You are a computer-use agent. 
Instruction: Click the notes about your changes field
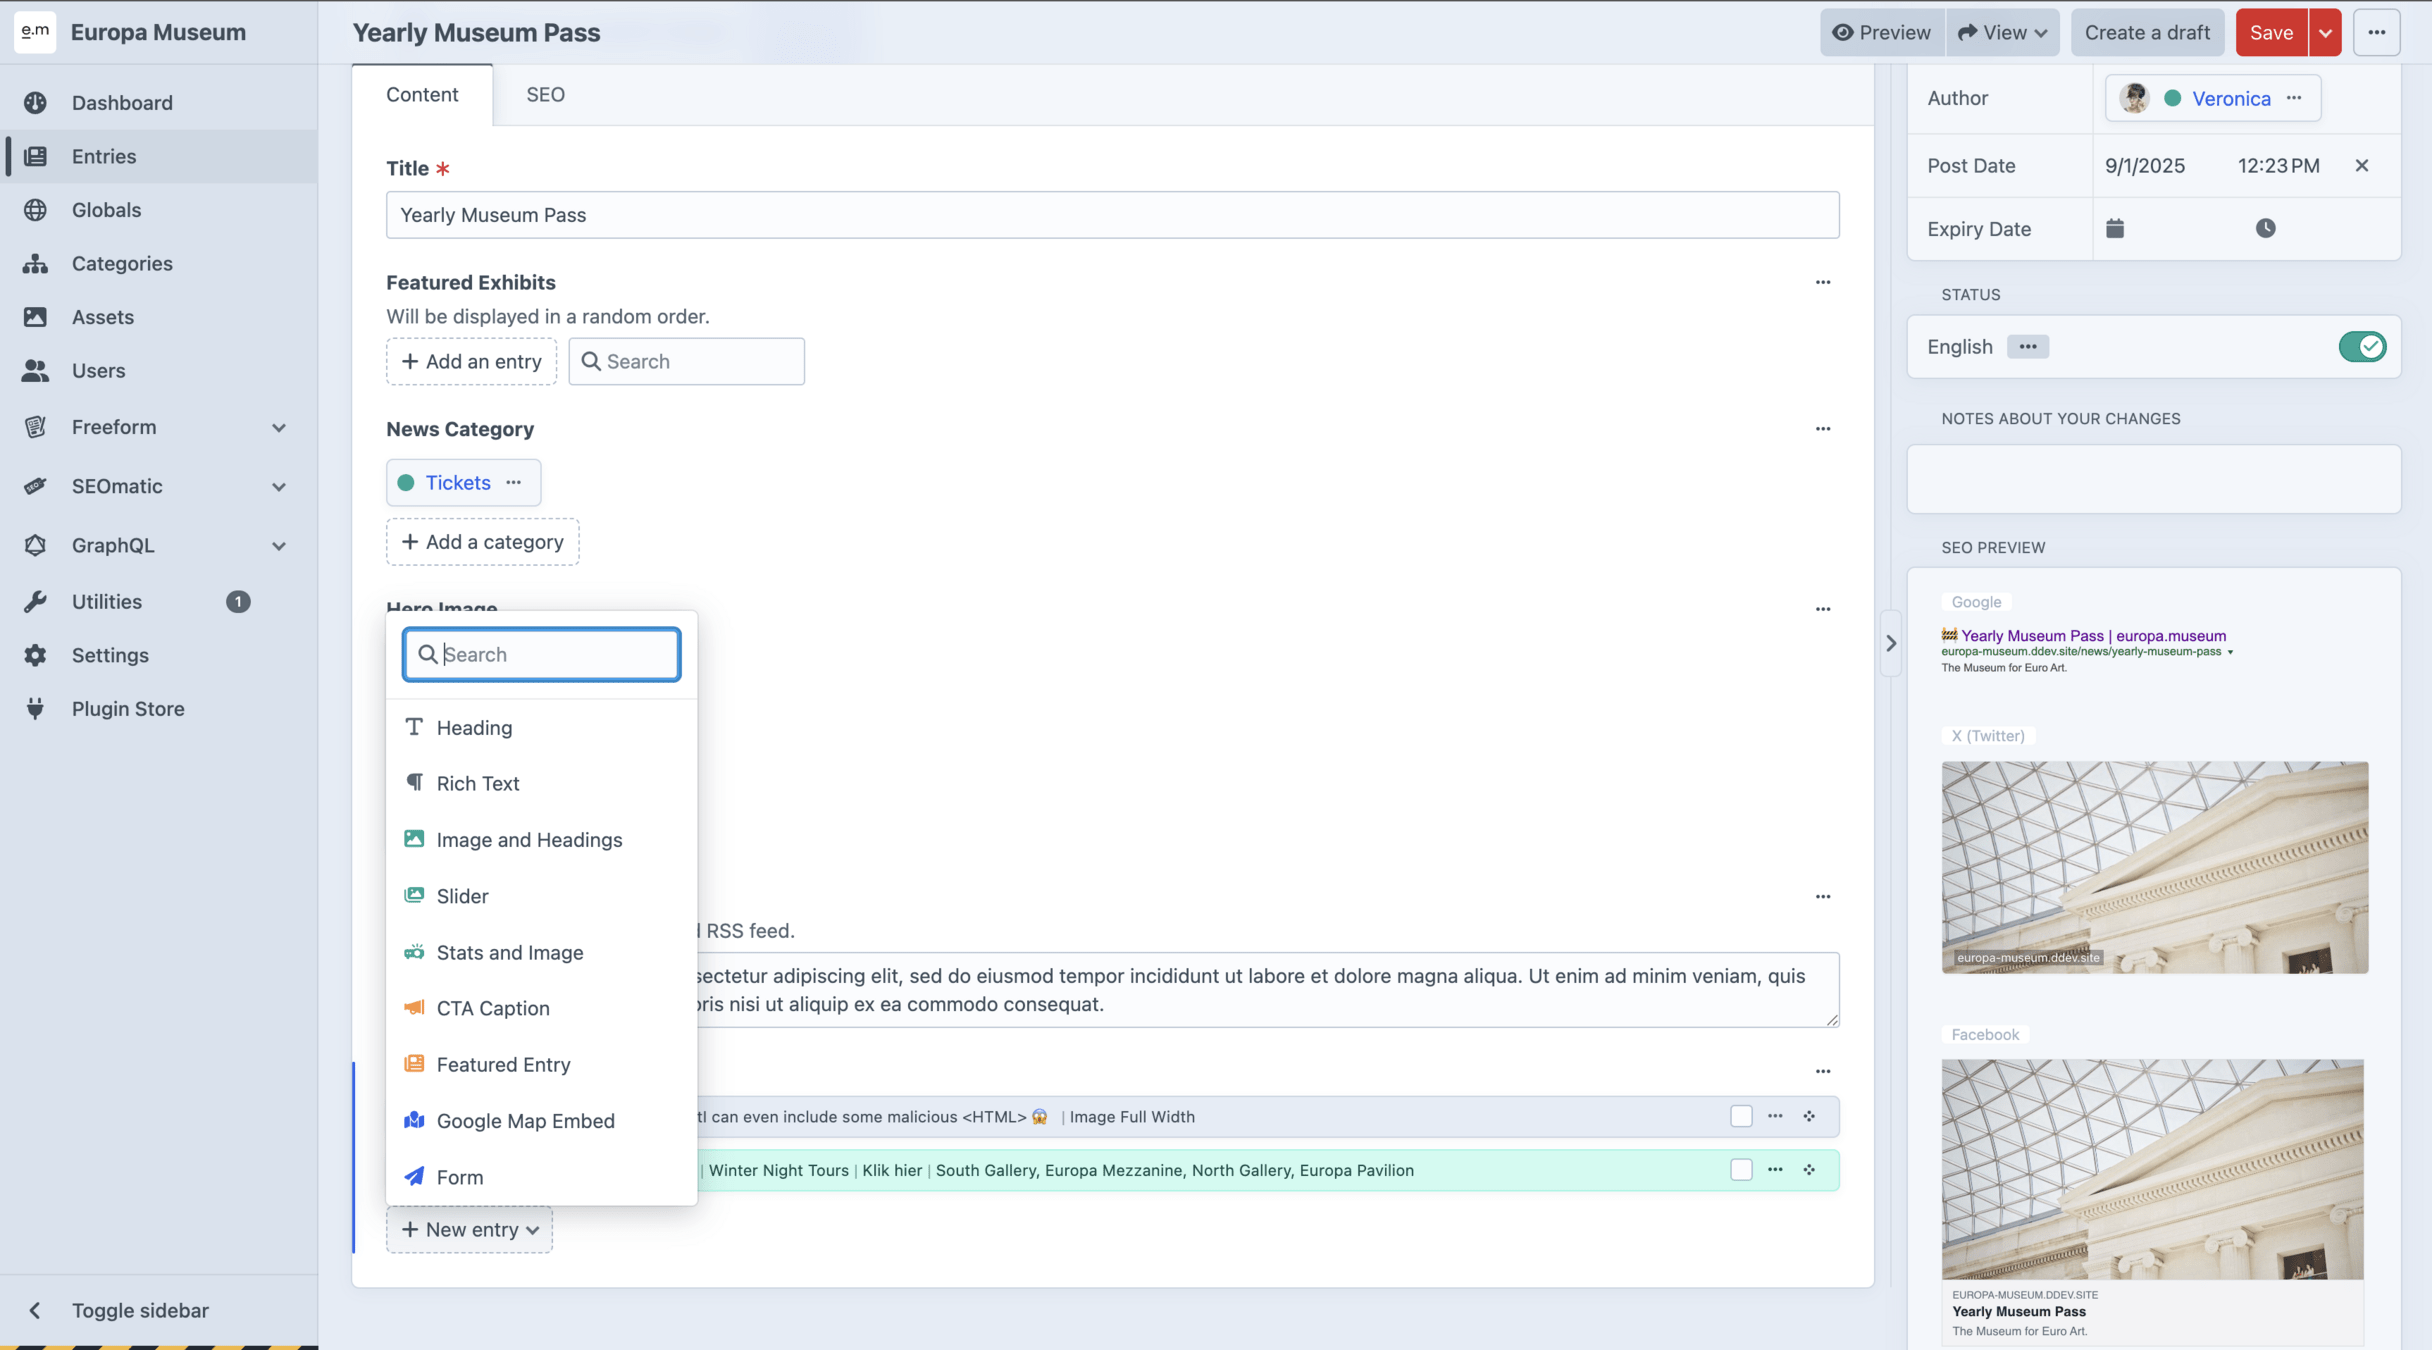2153,479
